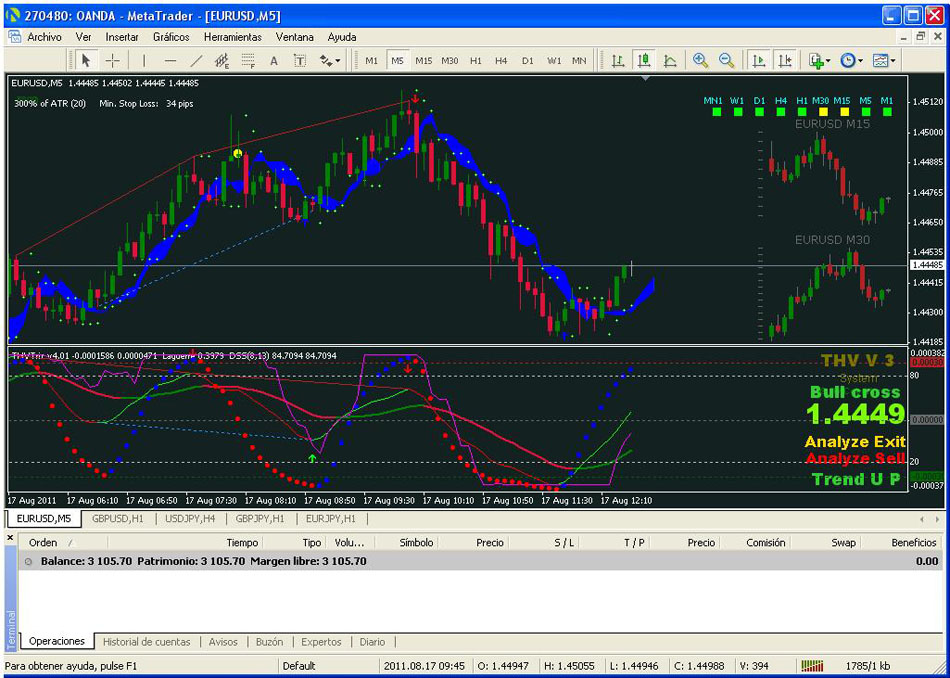Switch to the H4 timeframe
The height and width of the screenshot is (678, 950).
click(x=501, y=60)
